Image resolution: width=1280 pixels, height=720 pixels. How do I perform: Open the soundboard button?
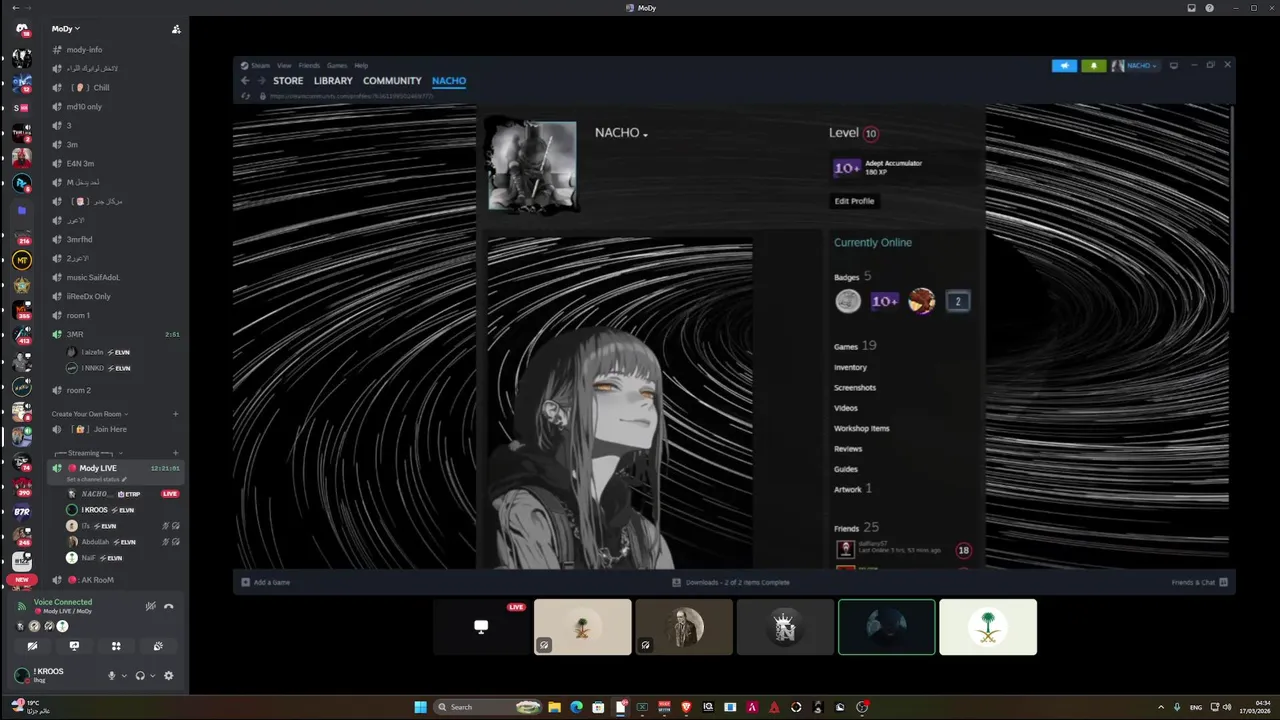[158, 646]
